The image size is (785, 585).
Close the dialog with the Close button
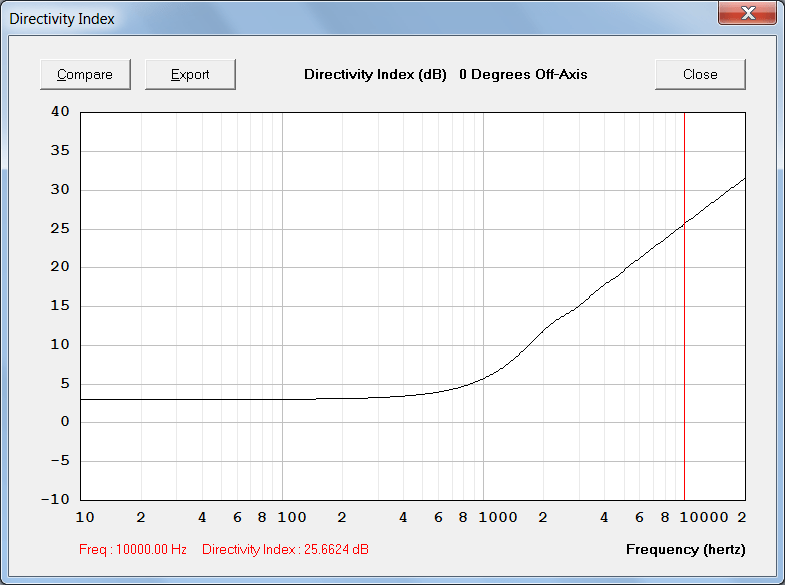700,75
